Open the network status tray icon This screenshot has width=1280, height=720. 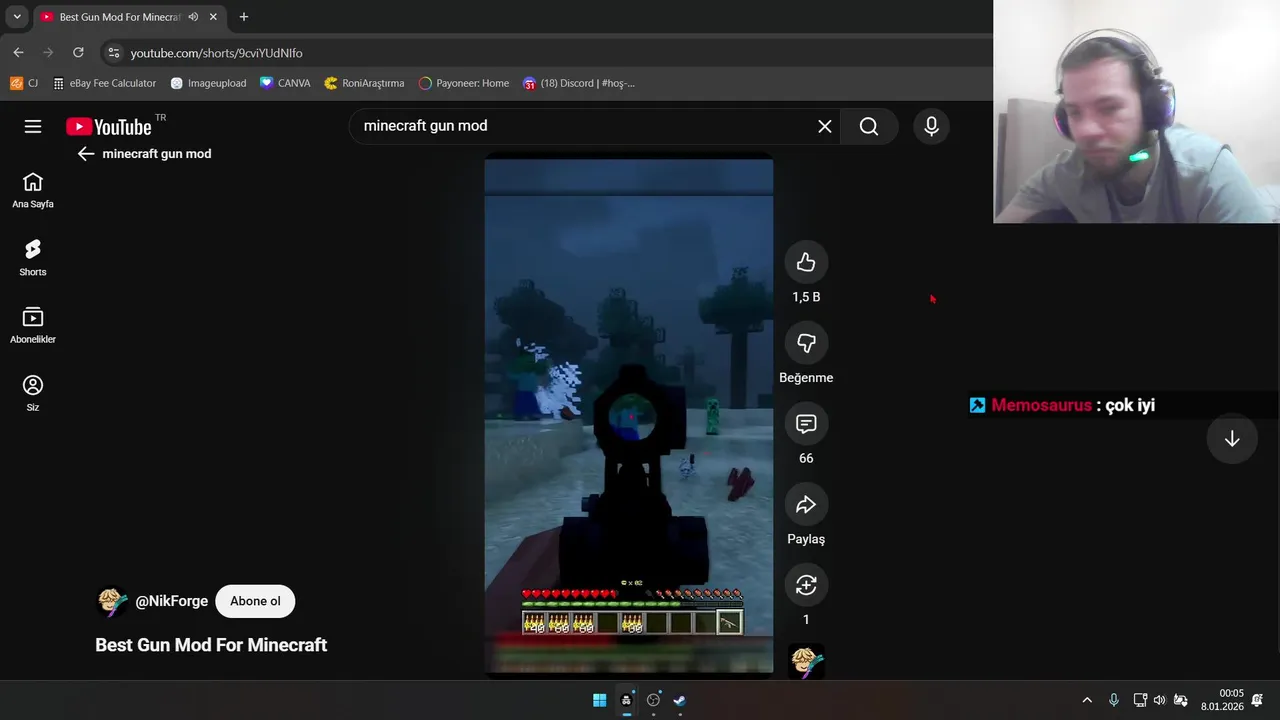pos(1140,700)
